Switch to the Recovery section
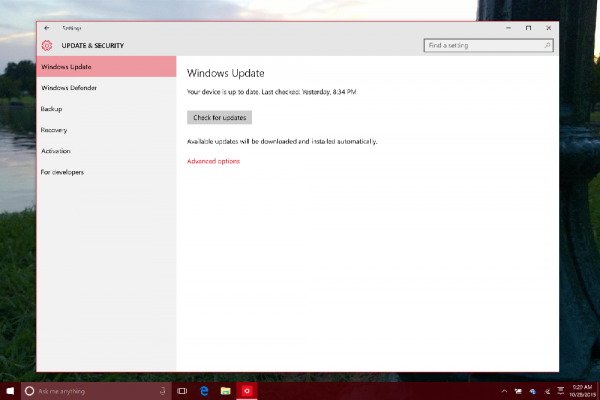This screenshot has width=600, height=400. 54,130
